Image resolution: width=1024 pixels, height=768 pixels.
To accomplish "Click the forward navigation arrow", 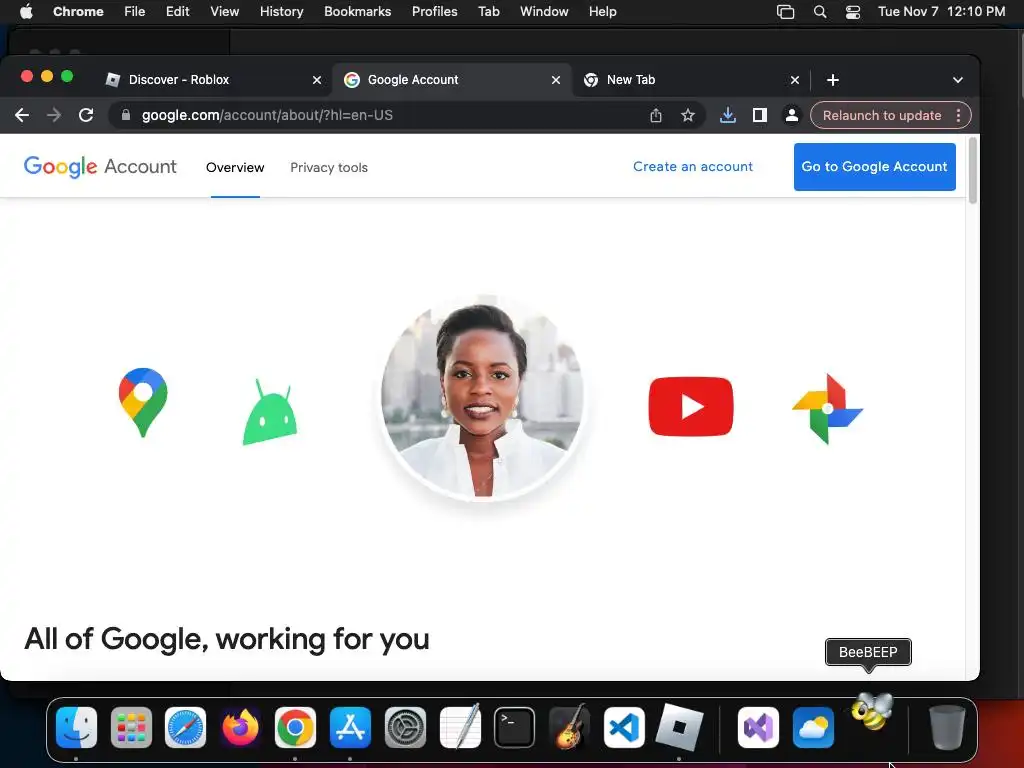I will point(54,116).
